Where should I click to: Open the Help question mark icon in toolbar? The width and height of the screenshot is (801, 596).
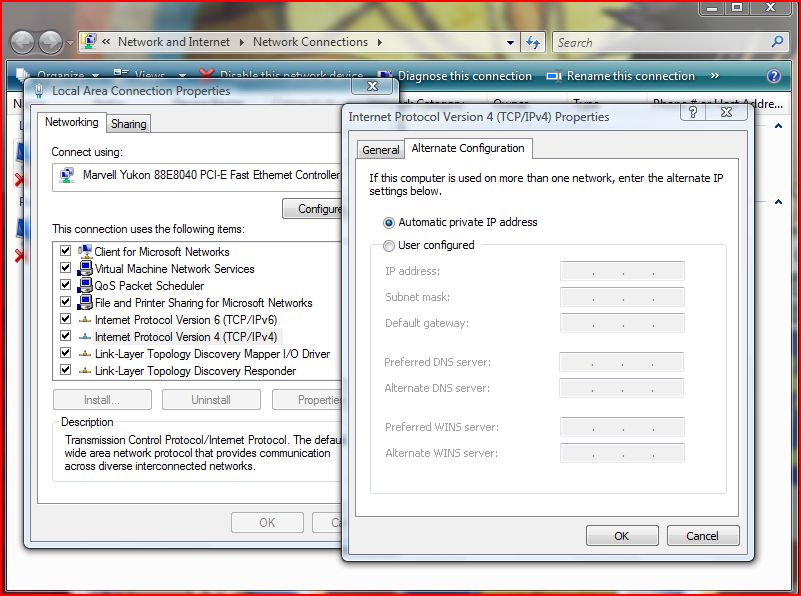(x=774, y=76)
